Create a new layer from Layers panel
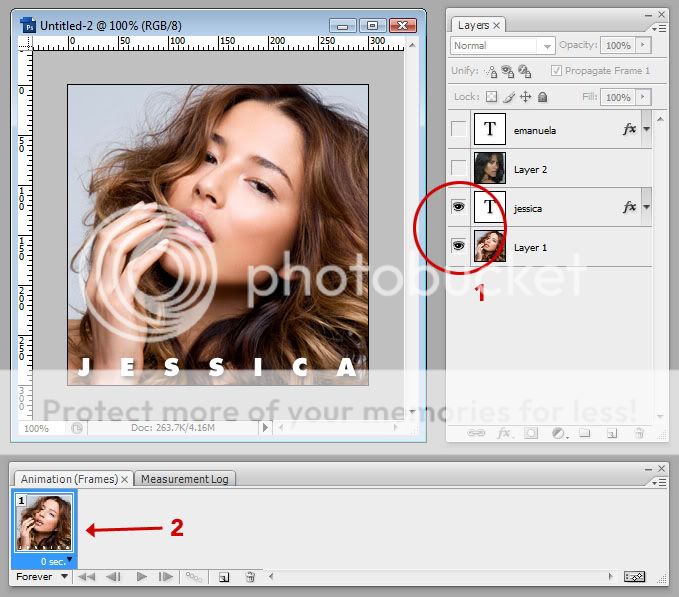 click(612, 433)
